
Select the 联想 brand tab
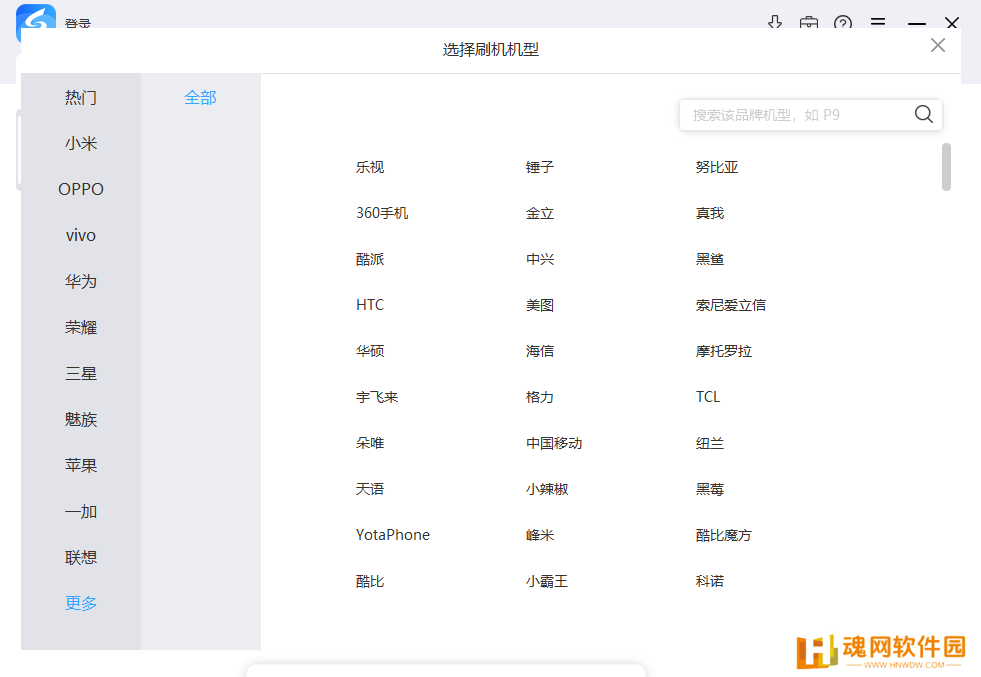(x=81, y=557)
